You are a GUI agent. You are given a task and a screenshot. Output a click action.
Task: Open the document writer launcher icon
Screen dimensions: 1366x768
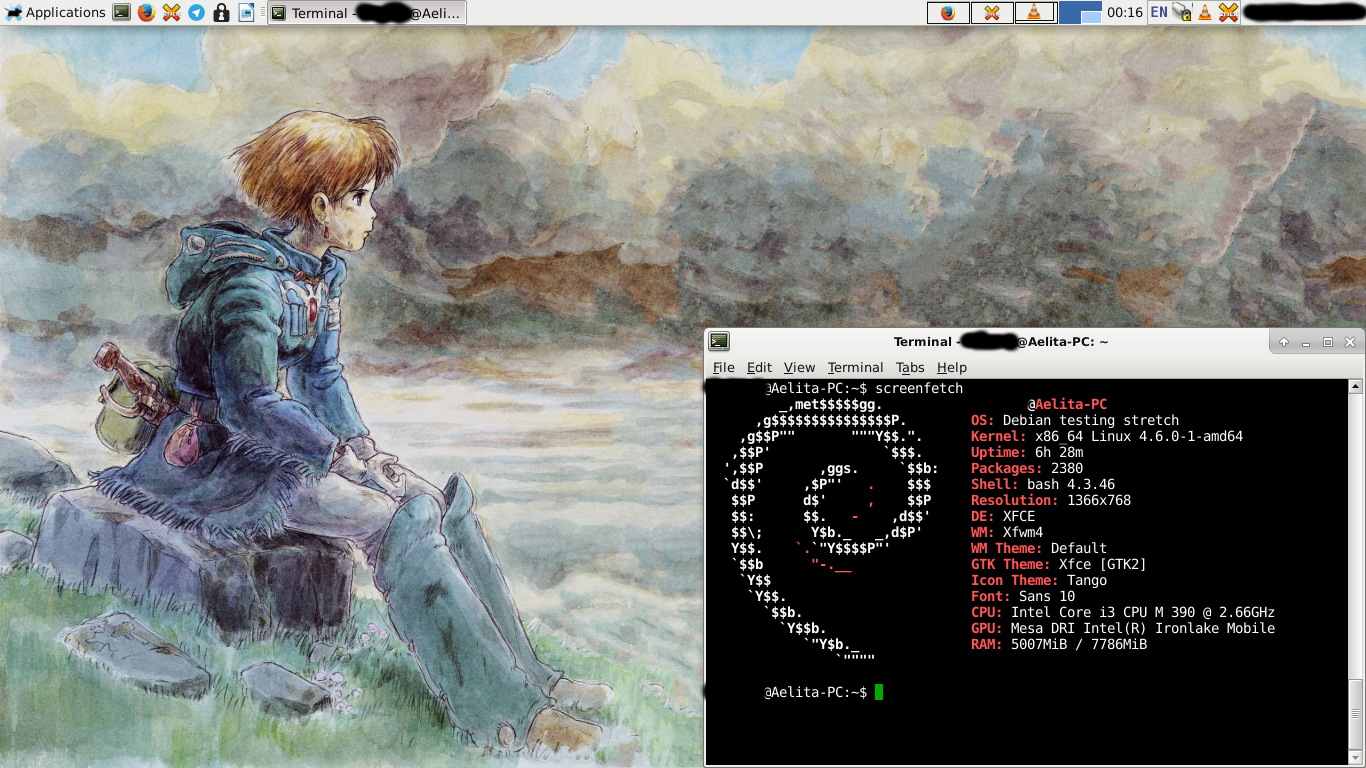click(x=246, y=13)
